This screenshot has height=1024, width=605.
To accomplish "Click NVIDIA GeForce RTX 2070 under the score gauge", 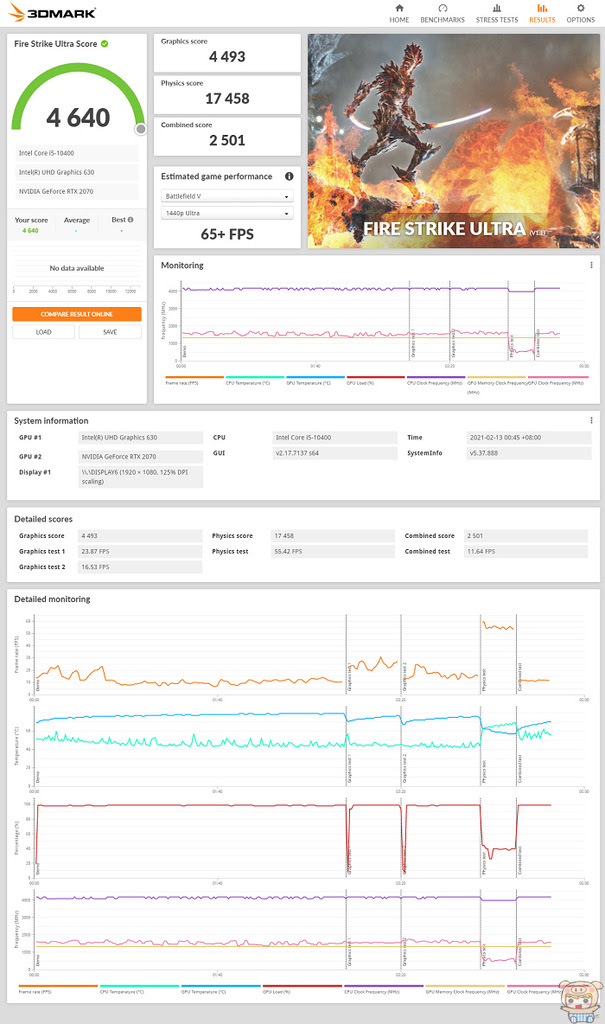I will (x=76, y=191).
